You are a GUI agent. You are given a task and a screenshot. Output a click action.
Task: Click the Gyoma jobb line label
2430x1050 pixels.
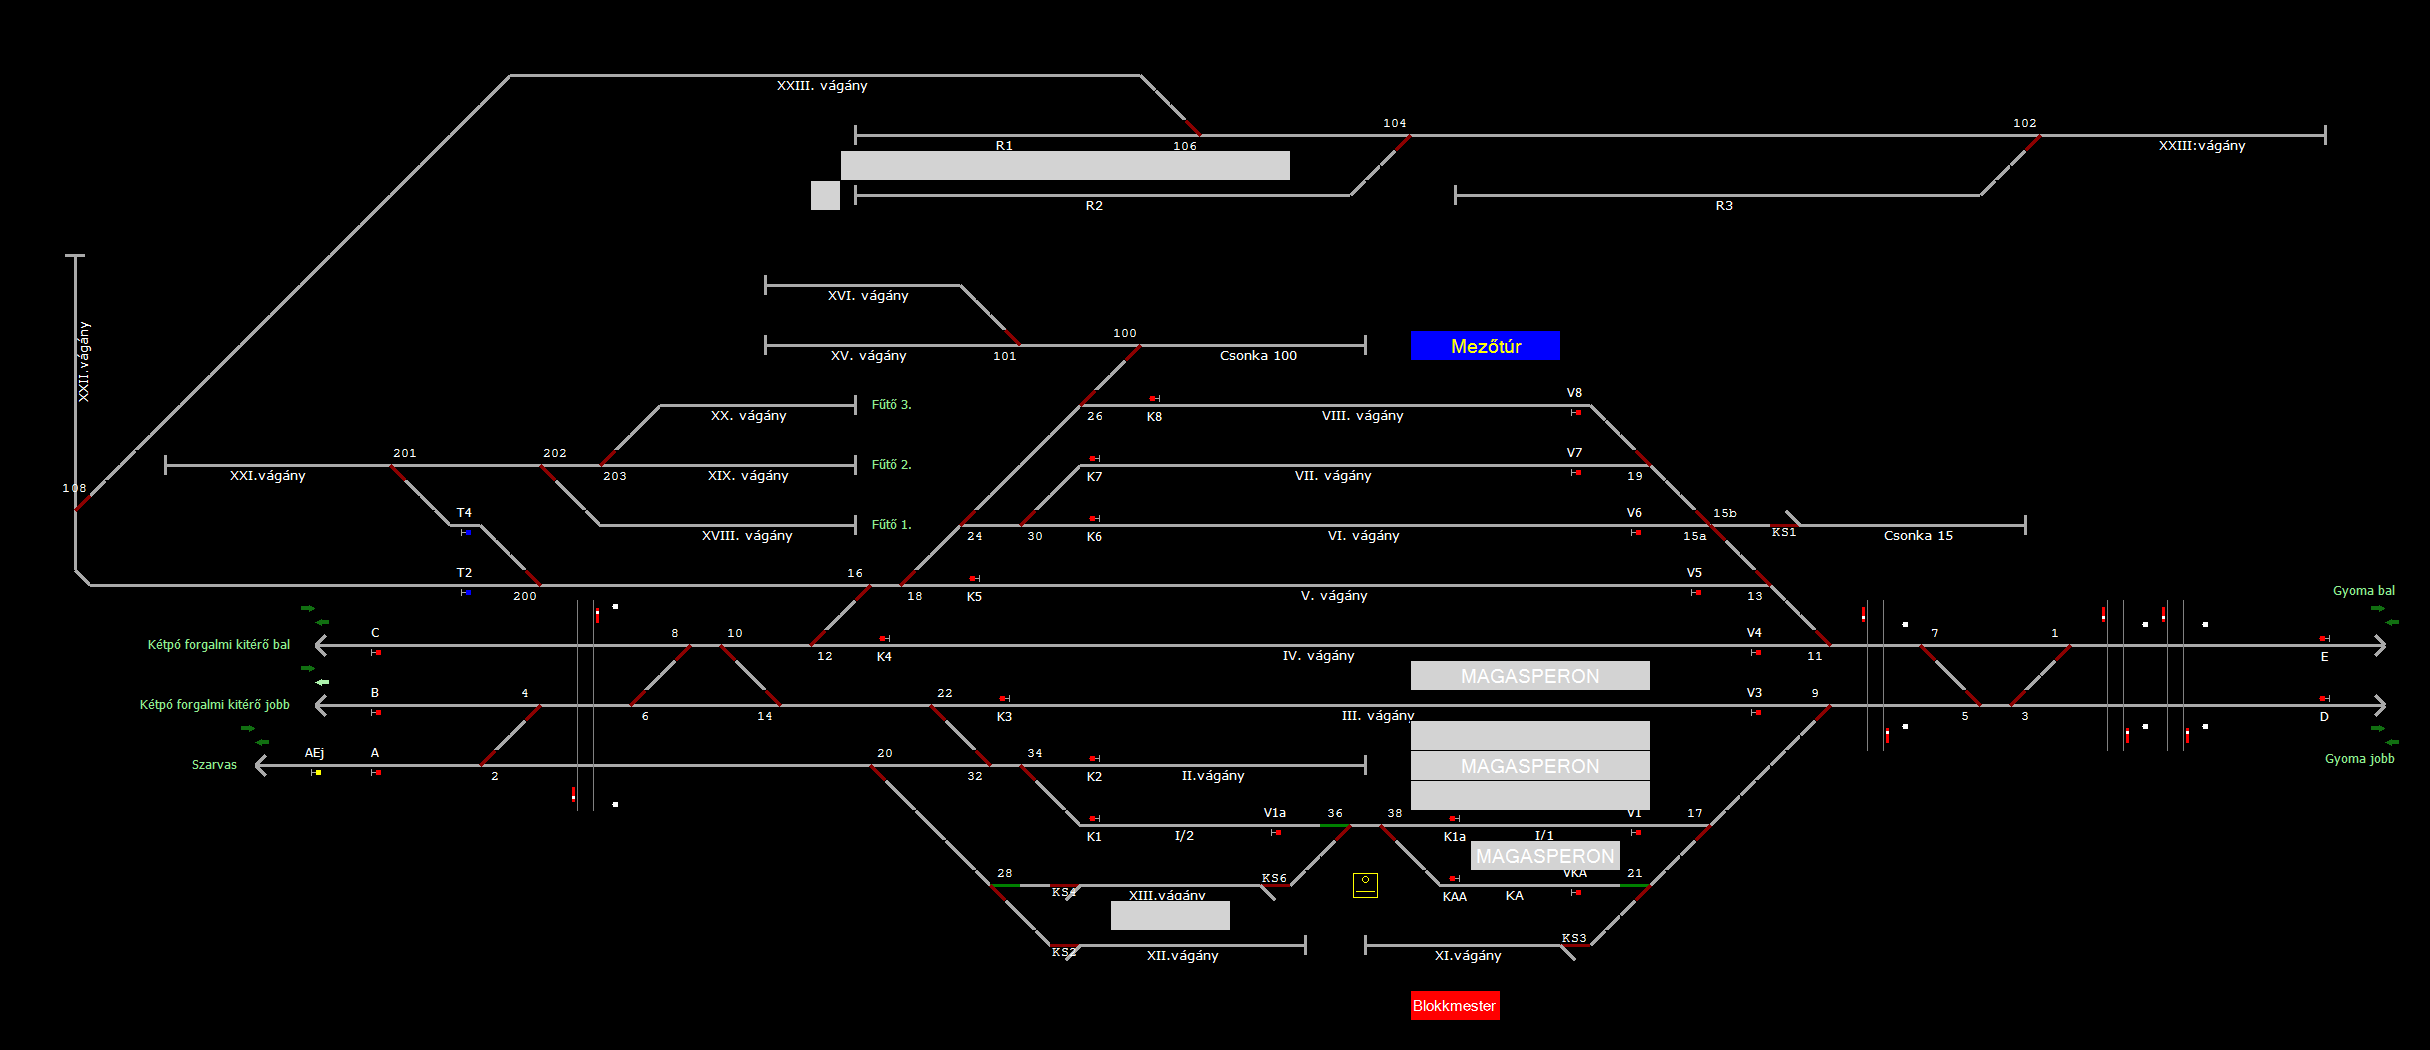coord(2359,759)
